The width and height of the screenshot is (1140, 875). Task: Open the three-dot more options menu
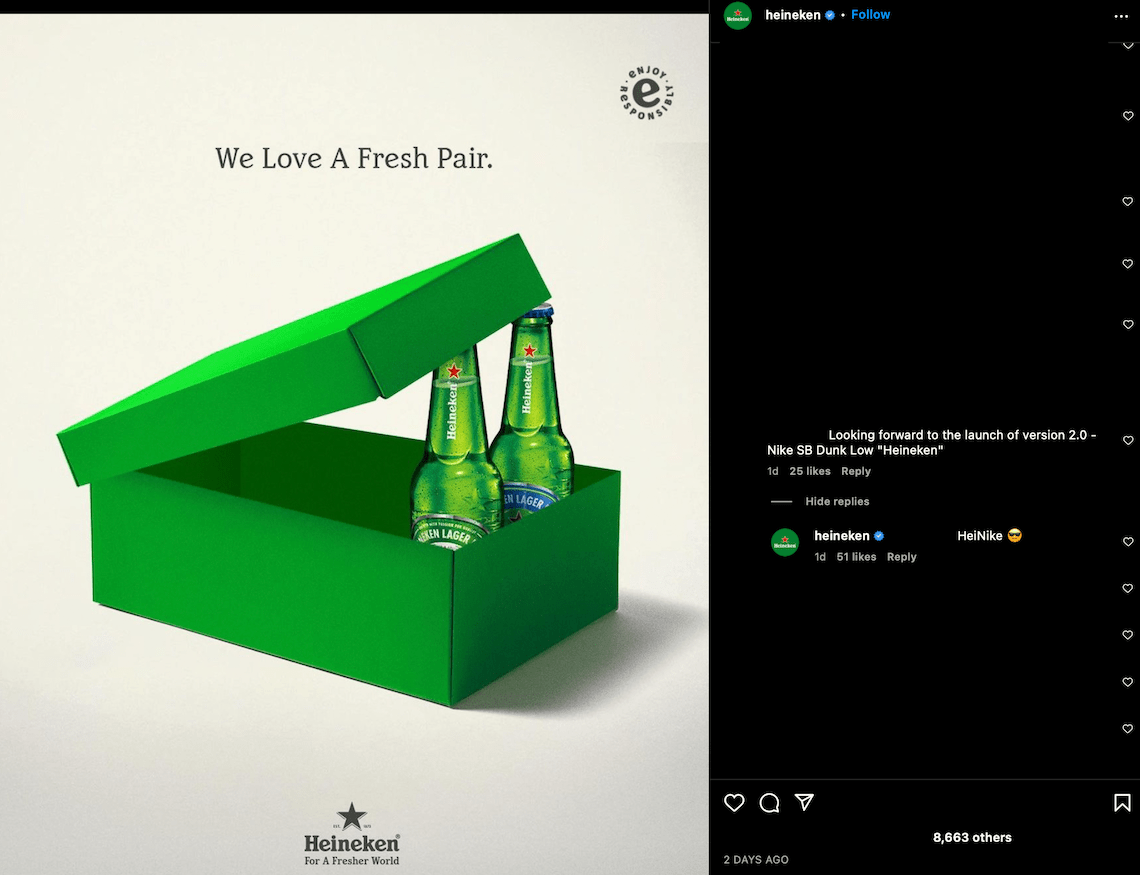click(1120, 16)
